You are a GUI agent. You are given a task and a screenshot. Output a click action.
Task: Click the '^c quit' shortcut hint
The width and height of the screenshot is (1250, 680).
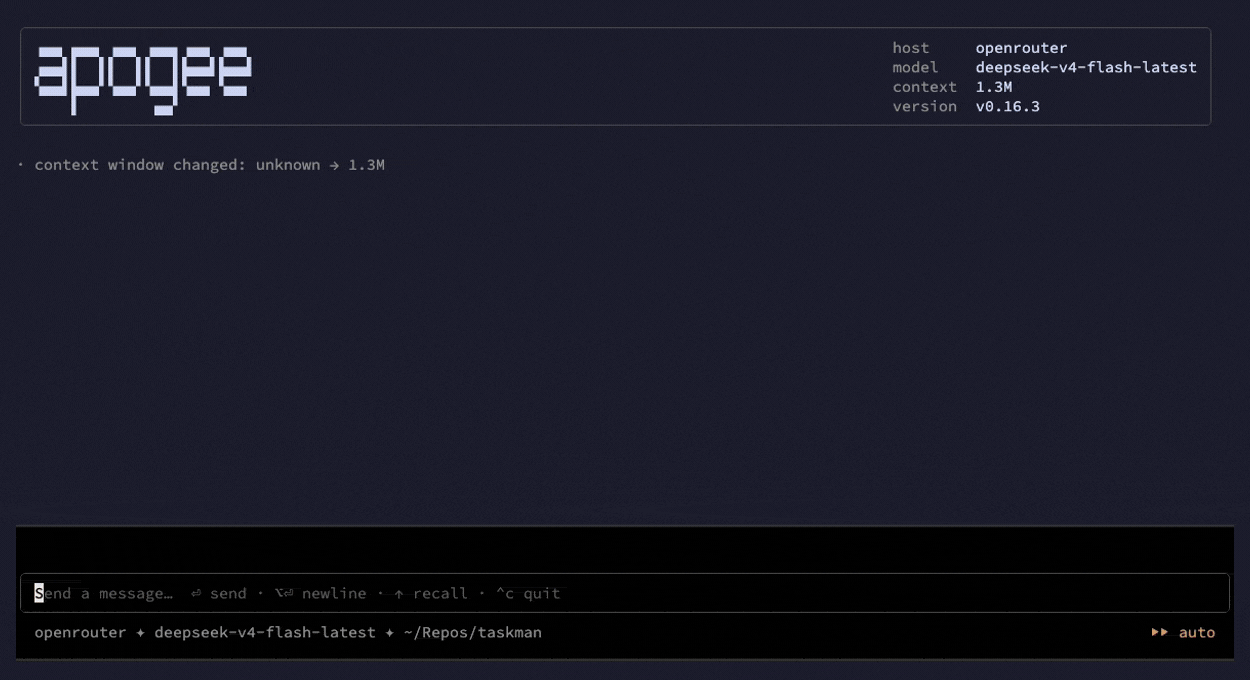(528, 593)
